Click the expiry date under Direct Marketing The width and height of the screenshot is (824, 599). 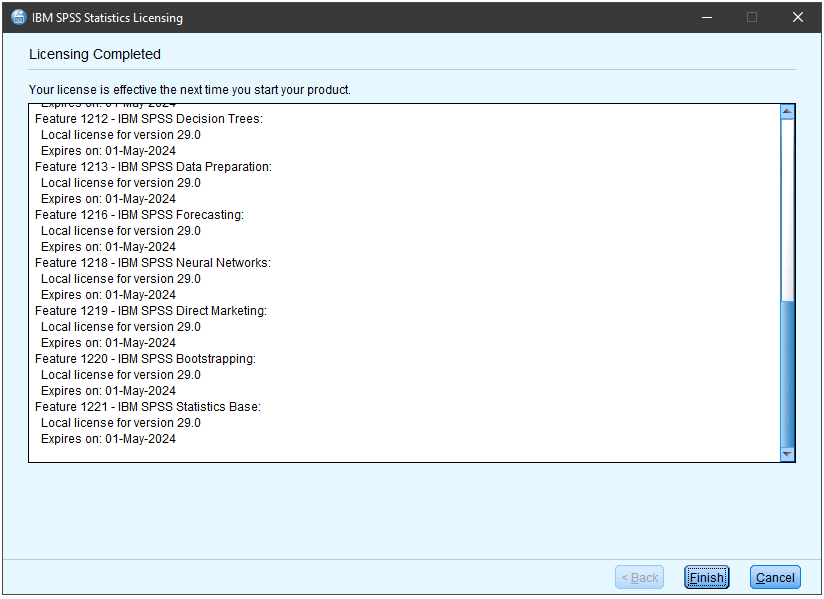(x=108, y=343)
